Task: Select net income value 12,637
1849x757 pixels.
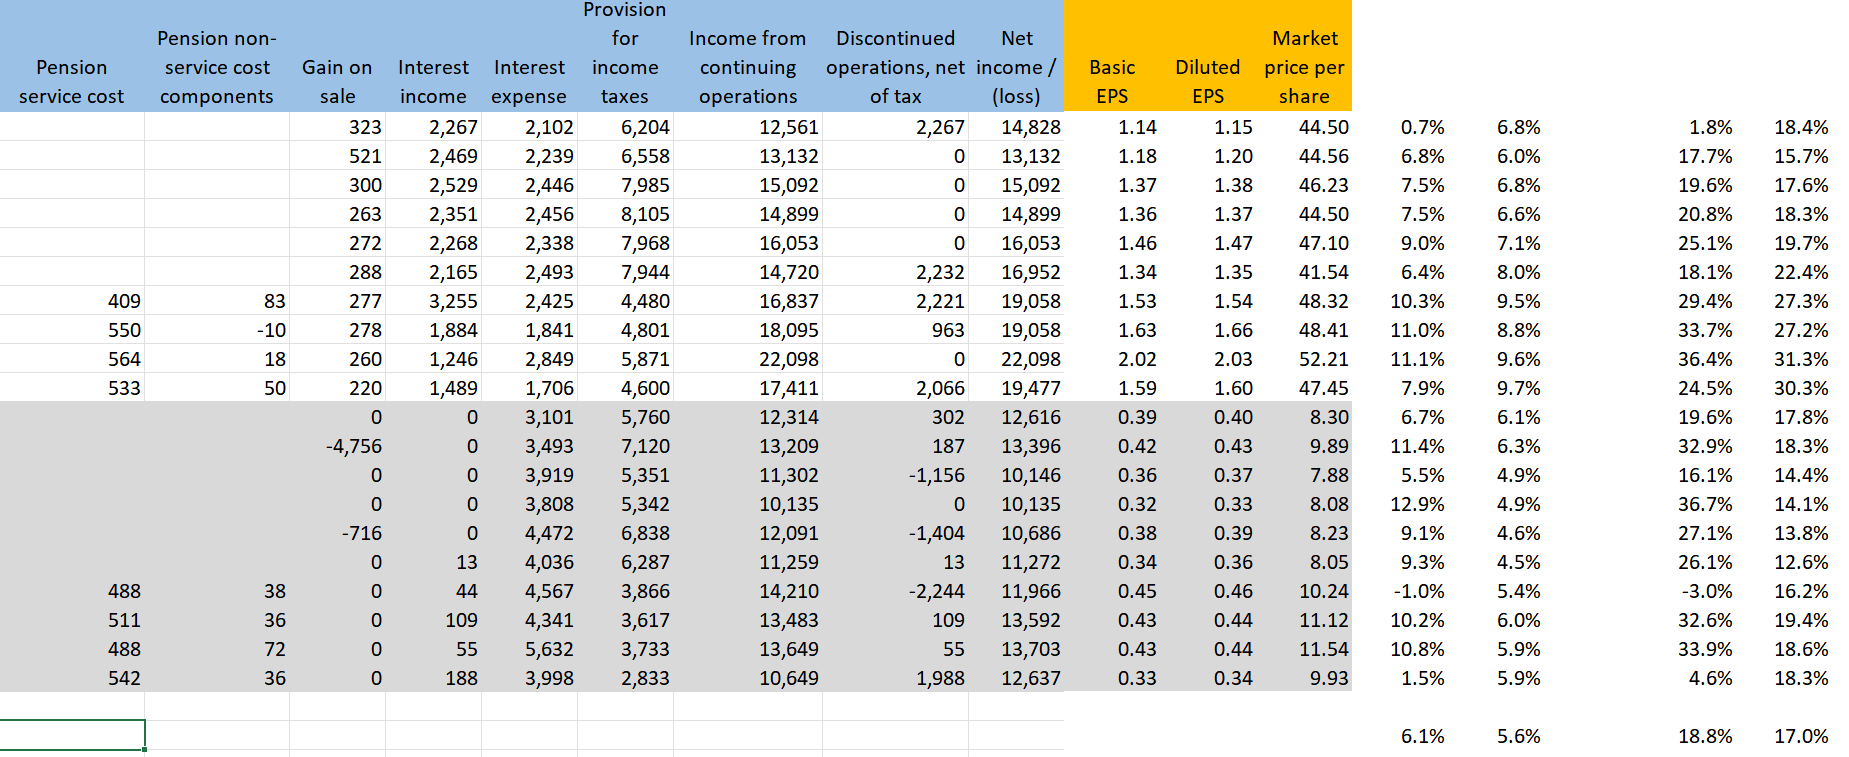Action: click(1031, 678)
